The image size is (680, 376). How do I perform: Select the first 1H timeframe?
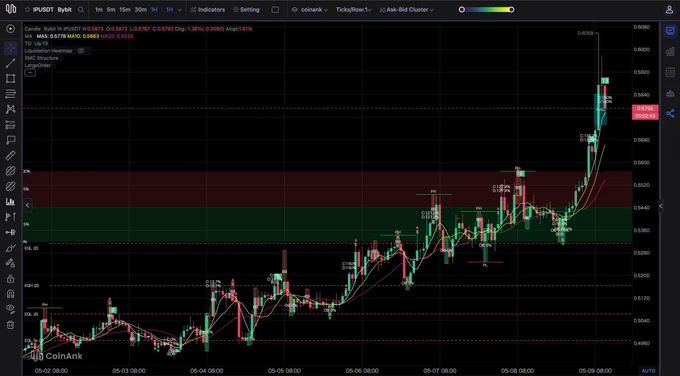pos(154,10)
